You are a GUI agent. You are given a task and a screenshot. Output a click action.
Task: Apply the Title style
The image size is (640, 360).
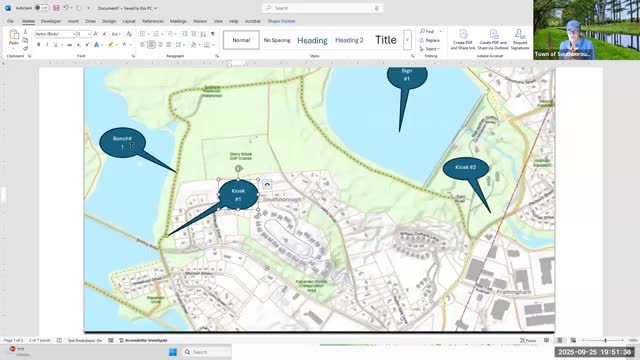[386, 40]
